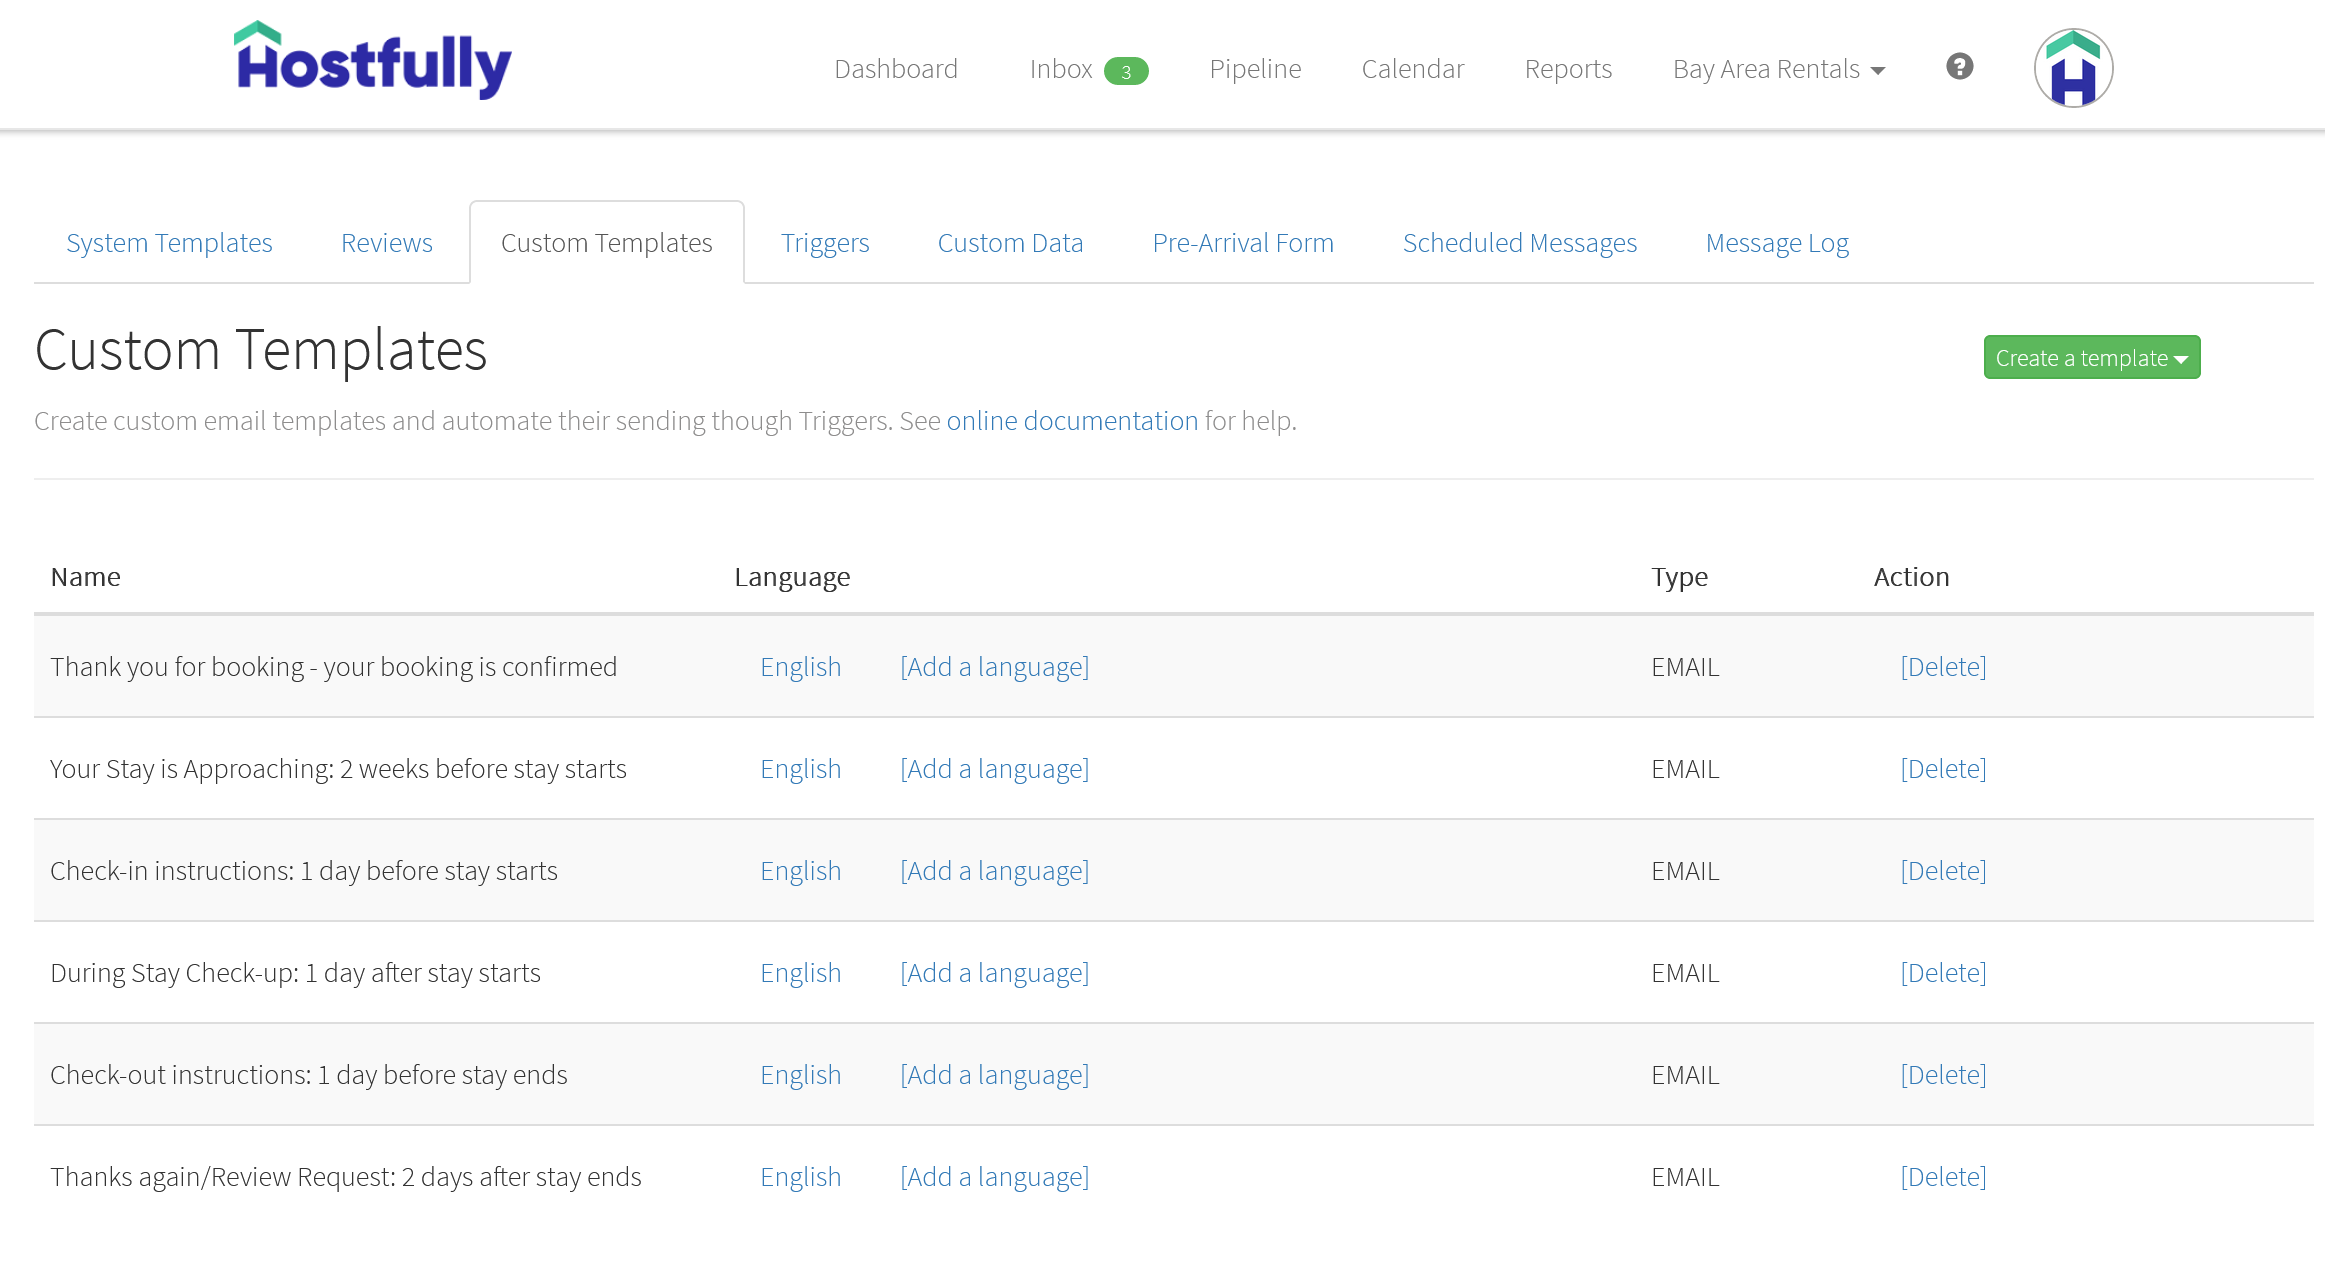Switch to the Message Log tab
Screen dimensions: 2325x1281
point(1776,242)
